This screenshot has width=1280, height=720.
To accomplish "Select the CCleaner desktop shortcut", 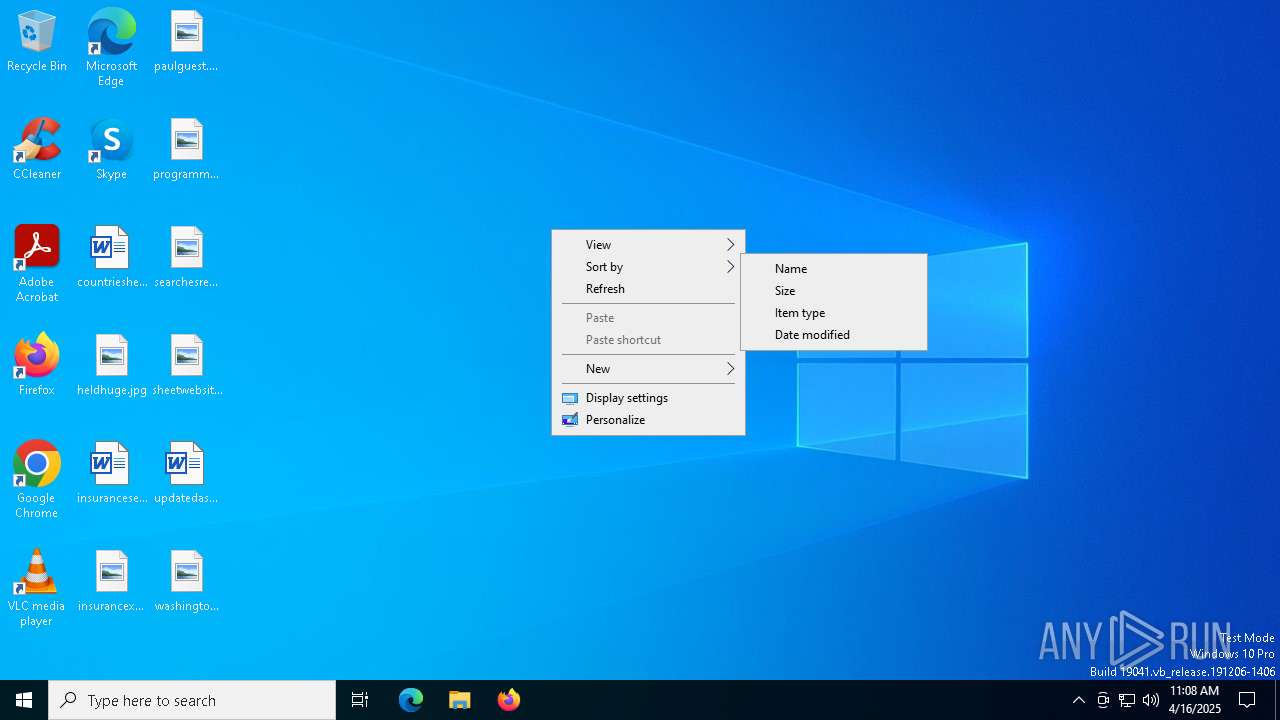I will coord(37,149).
